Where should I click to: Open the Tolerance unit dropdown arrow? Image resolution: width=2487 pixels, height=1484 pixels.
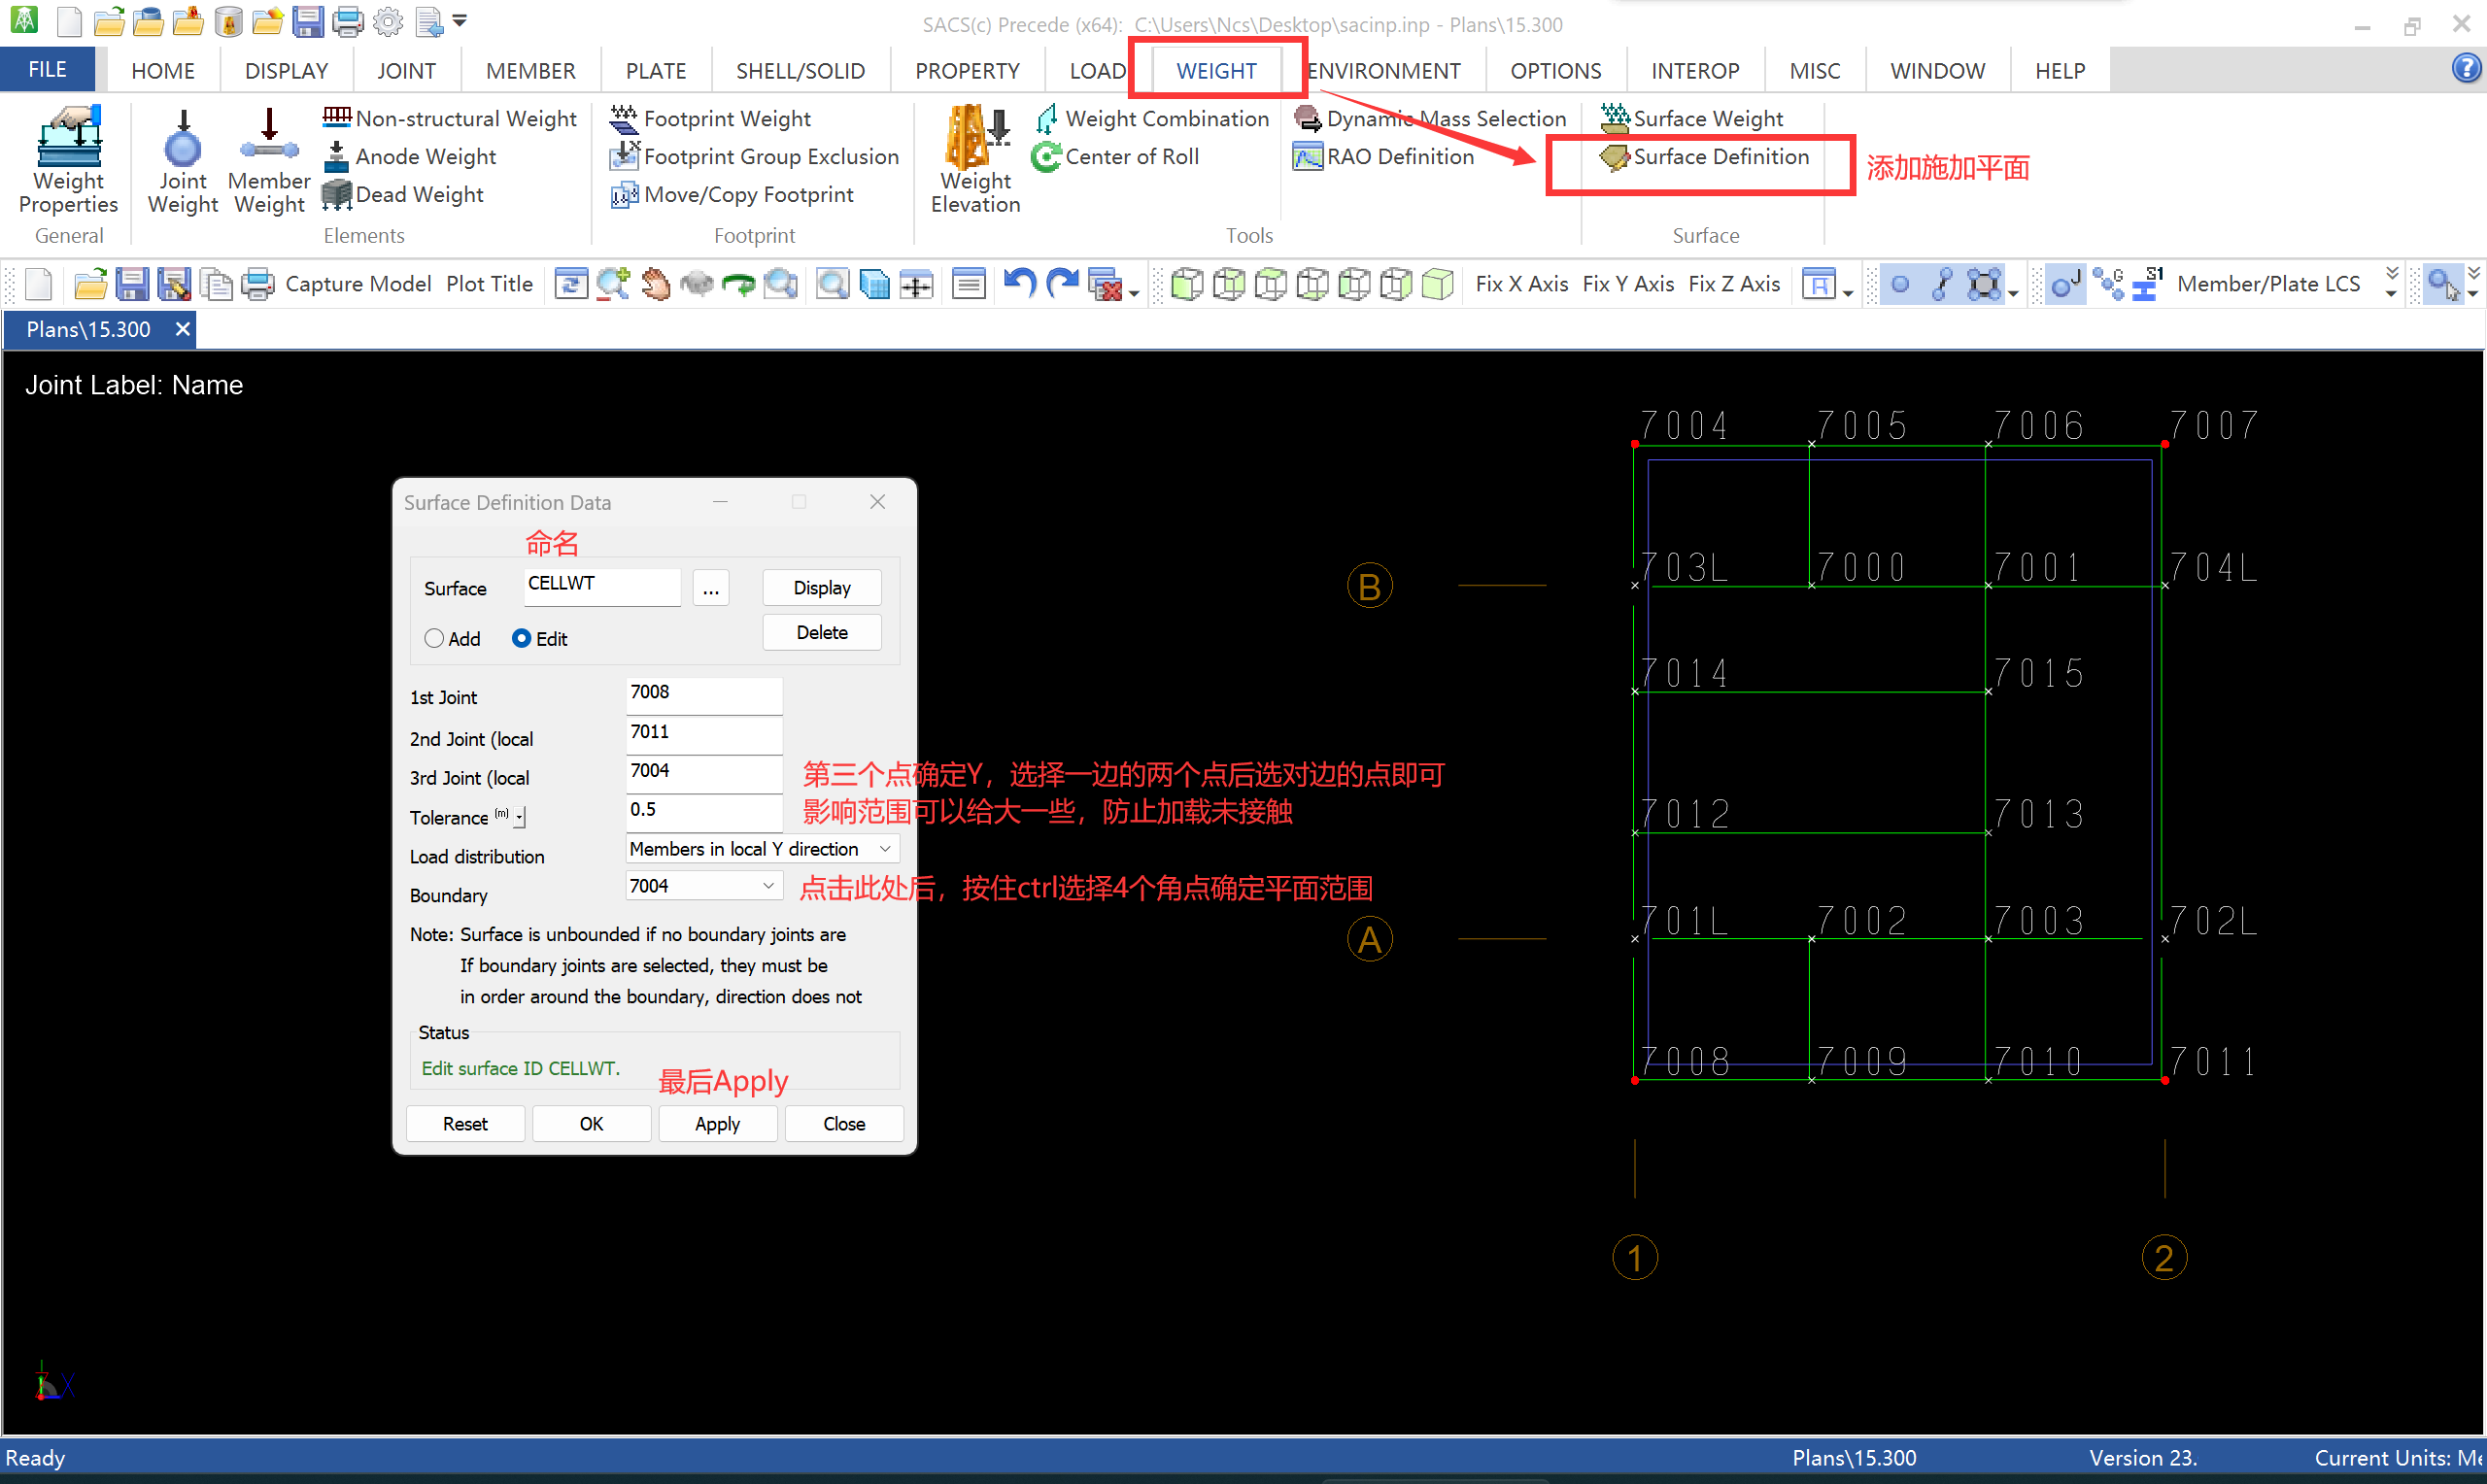(x=520, y=818)
